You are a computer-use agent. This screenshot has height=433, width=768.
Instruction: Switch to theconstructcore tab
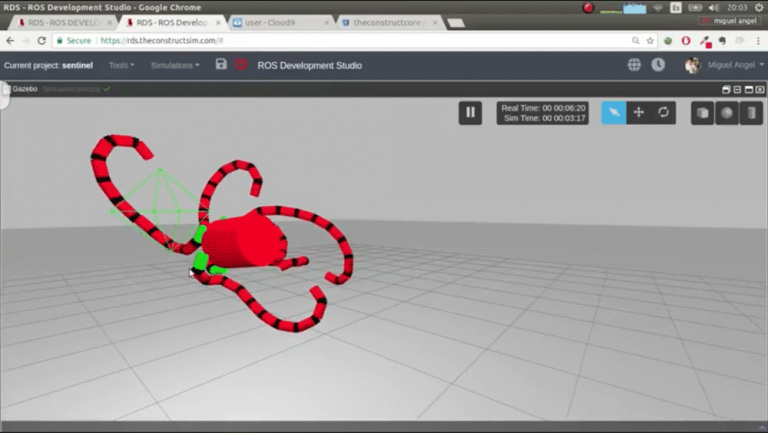pyautogui.click(x=389, y=23)
